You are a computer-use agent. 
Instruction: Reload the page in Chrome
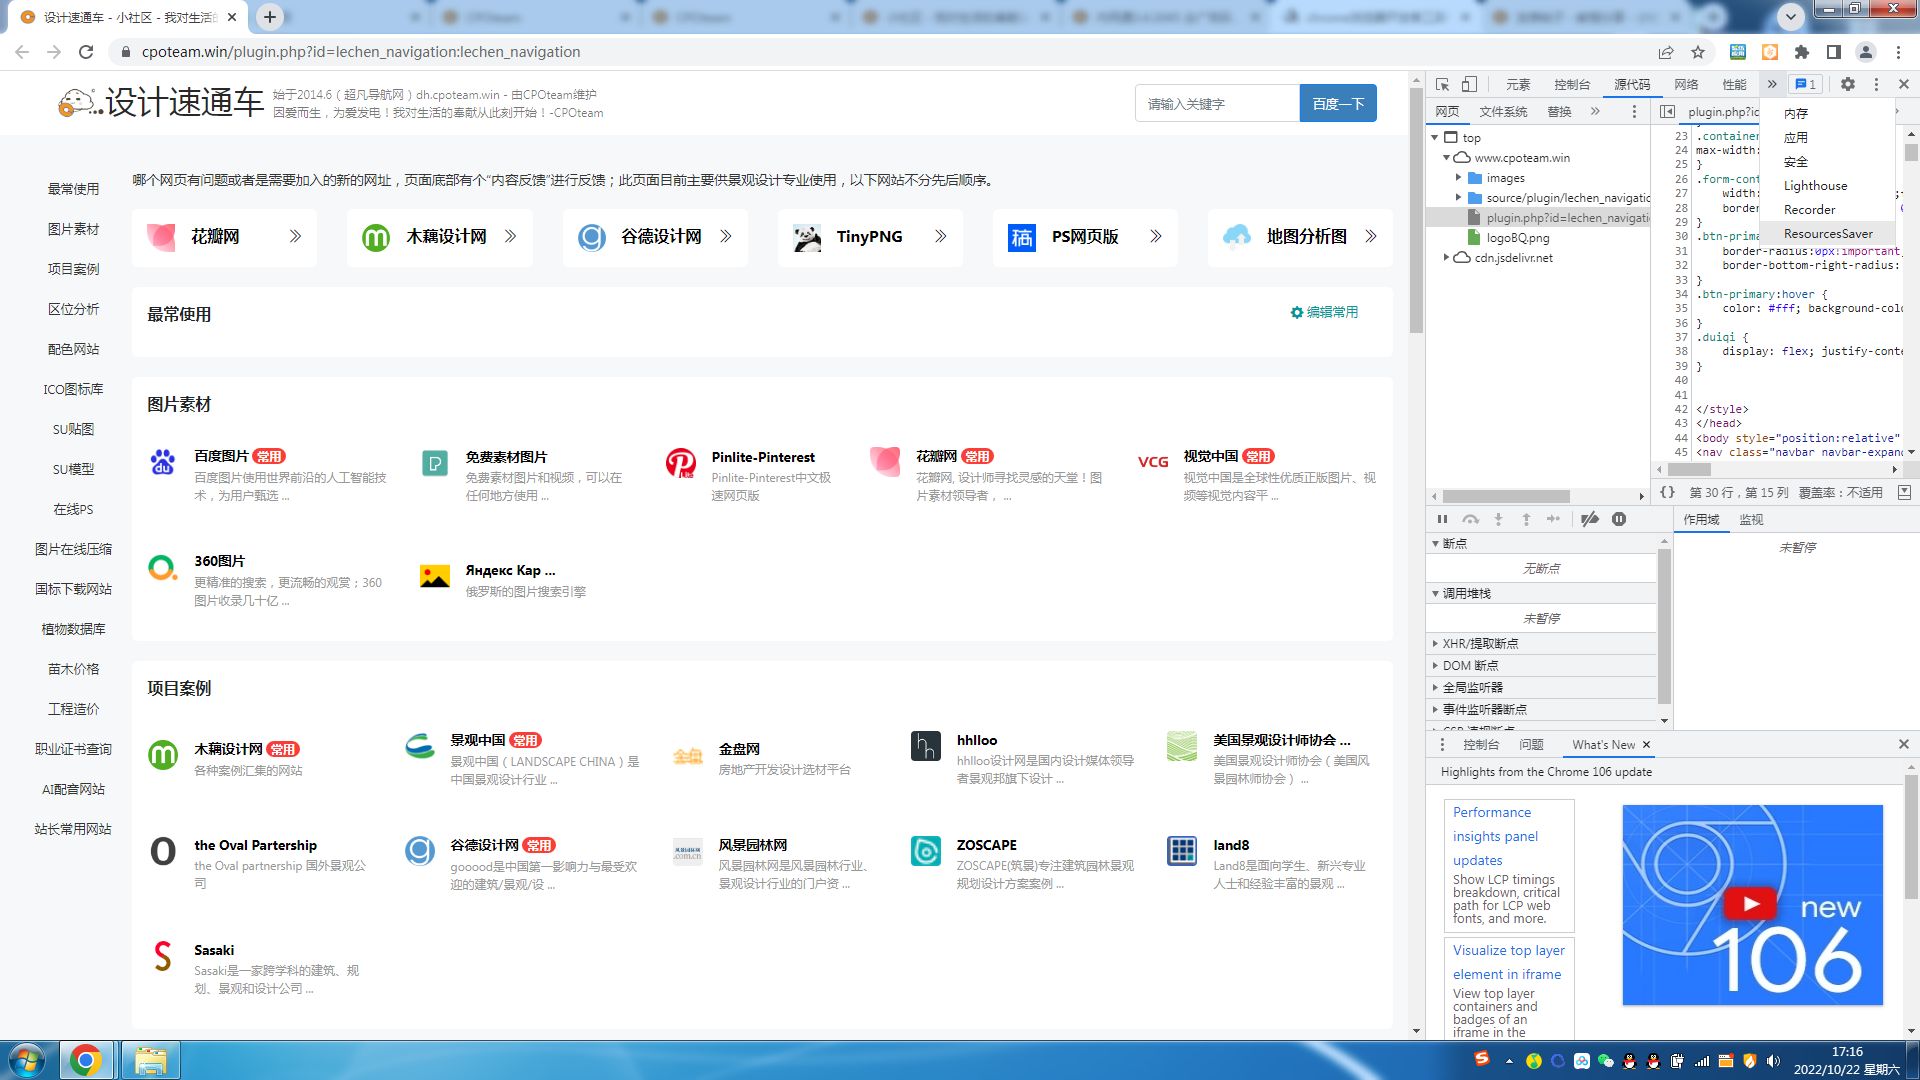pyautogui.click(x=86, y=52)
